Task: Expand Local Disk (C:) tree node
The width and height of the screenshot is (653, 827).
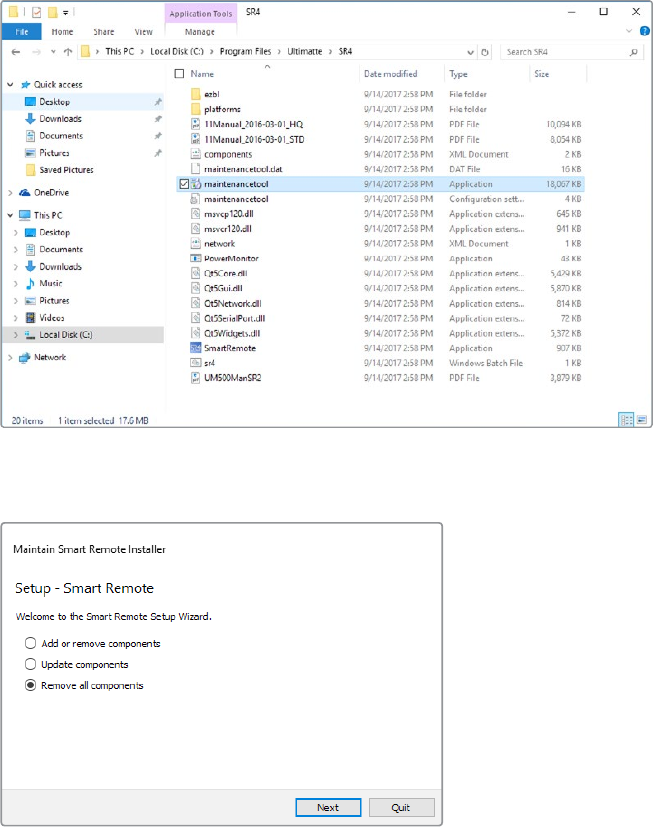Action: (16, 334)
